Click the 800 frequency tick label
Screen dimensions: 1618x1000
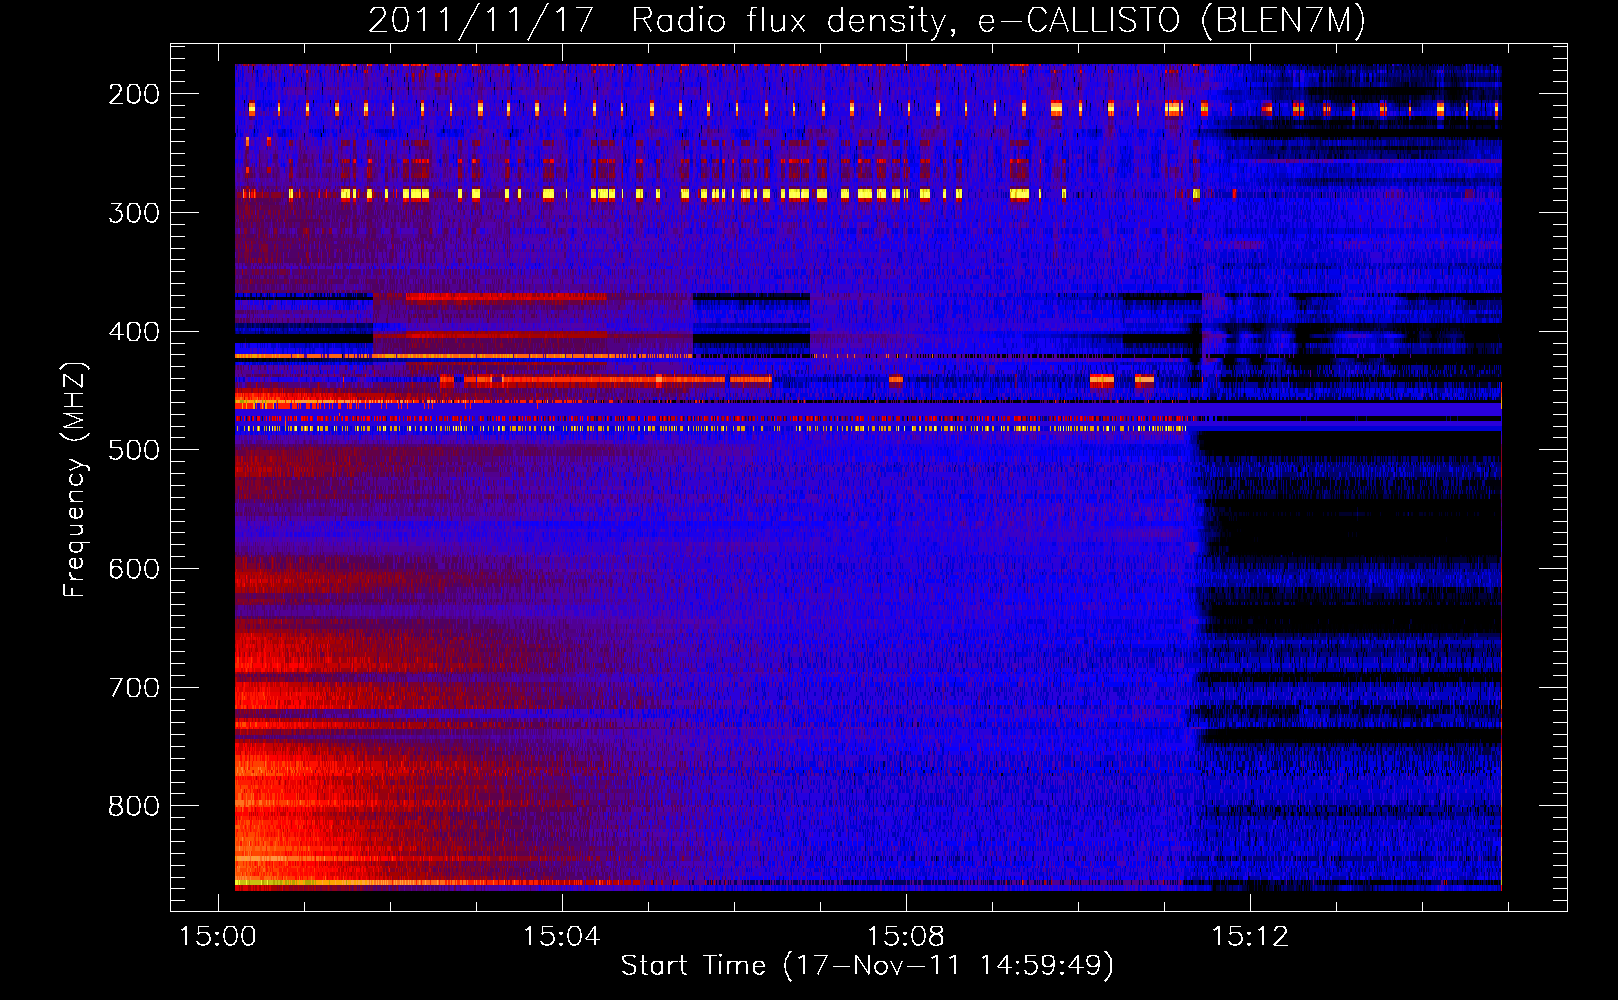click(134, 807)
